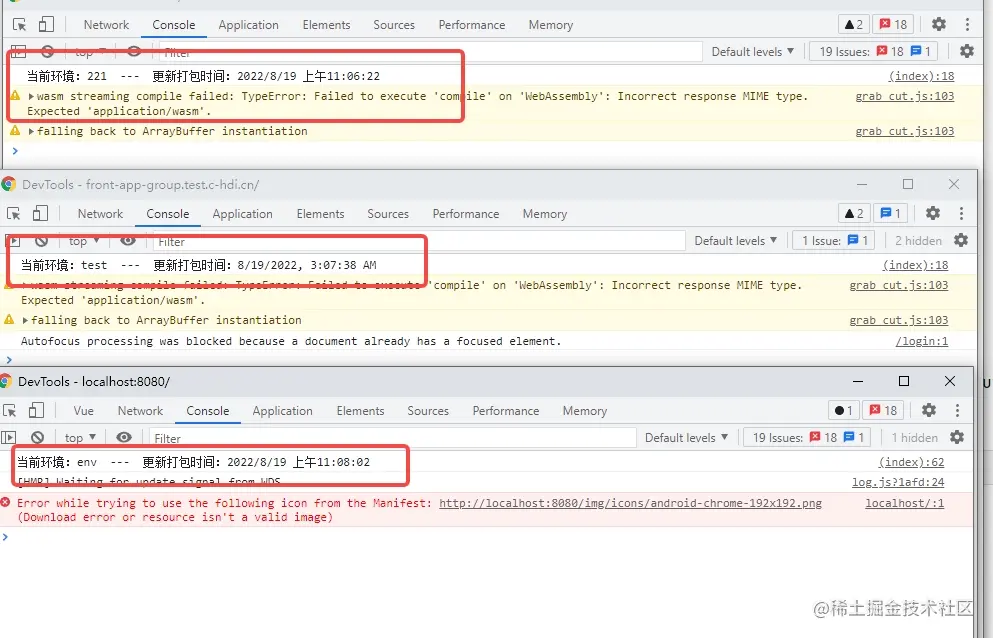Open settings gear in front-app-group DevTools tab bar
The width and height of the screenshot is (993, 638).
(x=933, y=213)
